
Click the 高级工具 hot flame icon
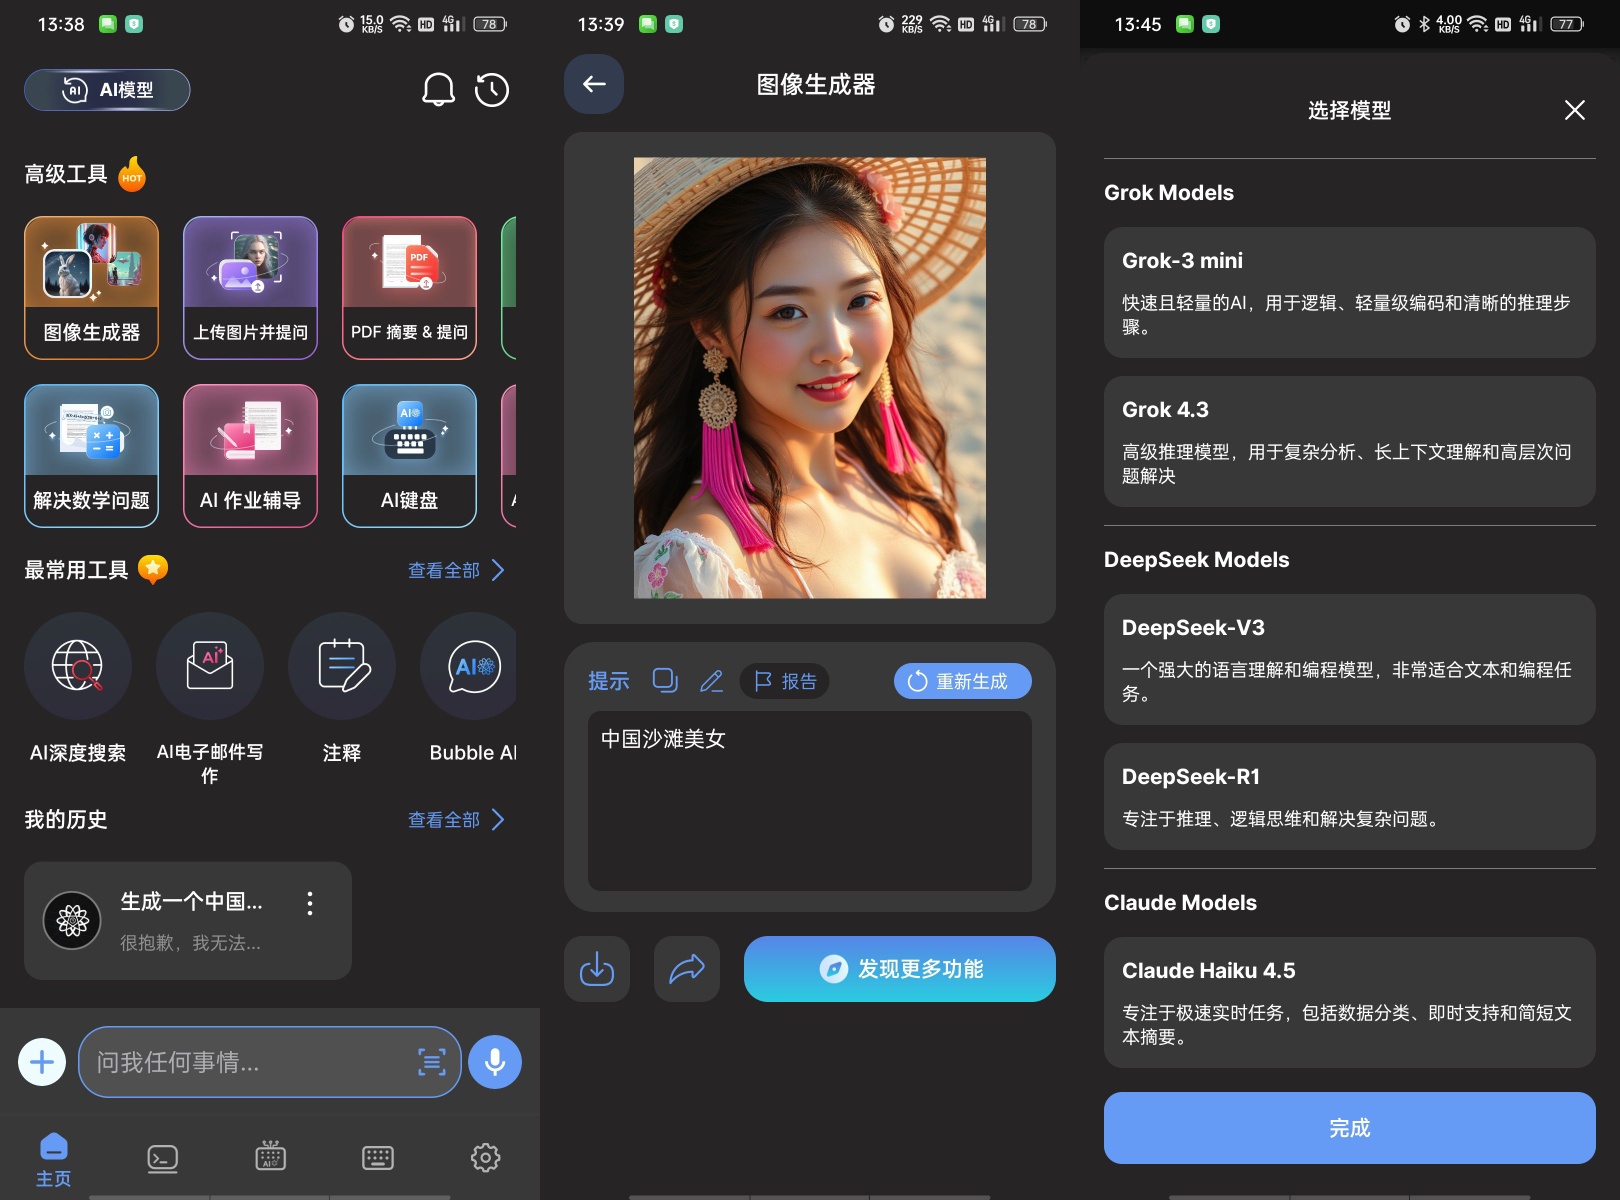pos(132,174)
